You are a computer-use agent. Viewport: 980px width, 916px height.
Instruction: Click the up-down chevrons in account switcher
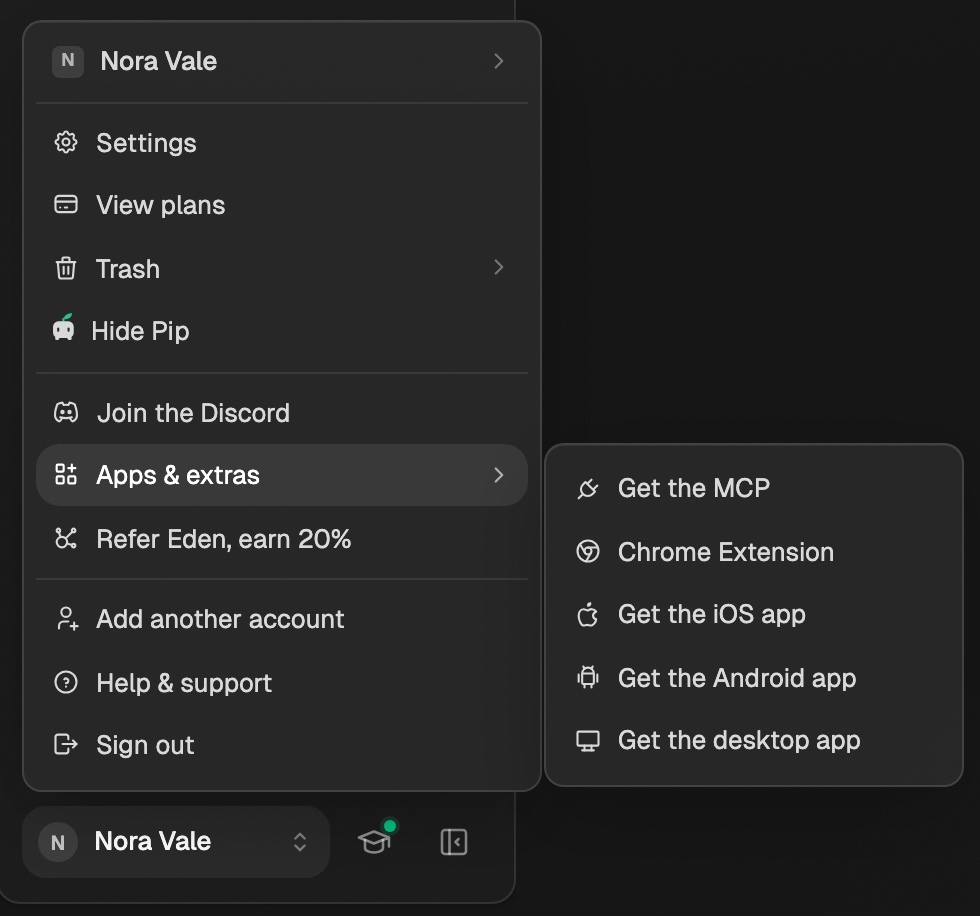tap(300, 842)
